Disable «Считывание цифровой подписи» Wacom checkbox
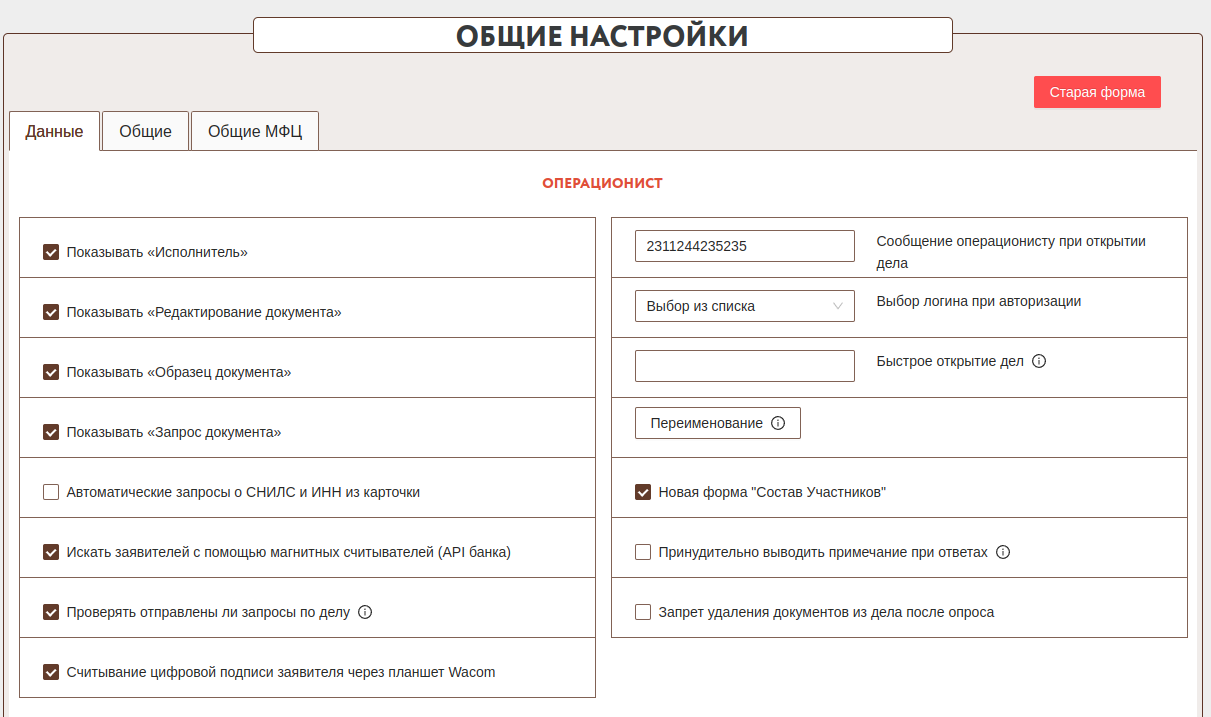This screenshot has width=1211, height=717. point(51,672)
